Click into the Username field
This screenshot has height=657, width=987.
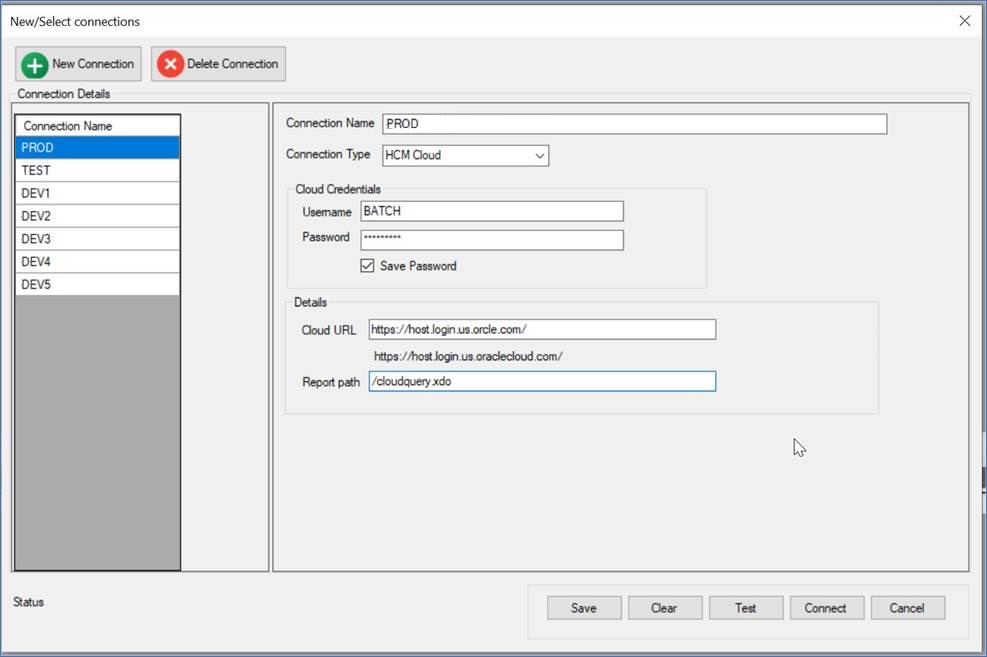tap(491, 211)
